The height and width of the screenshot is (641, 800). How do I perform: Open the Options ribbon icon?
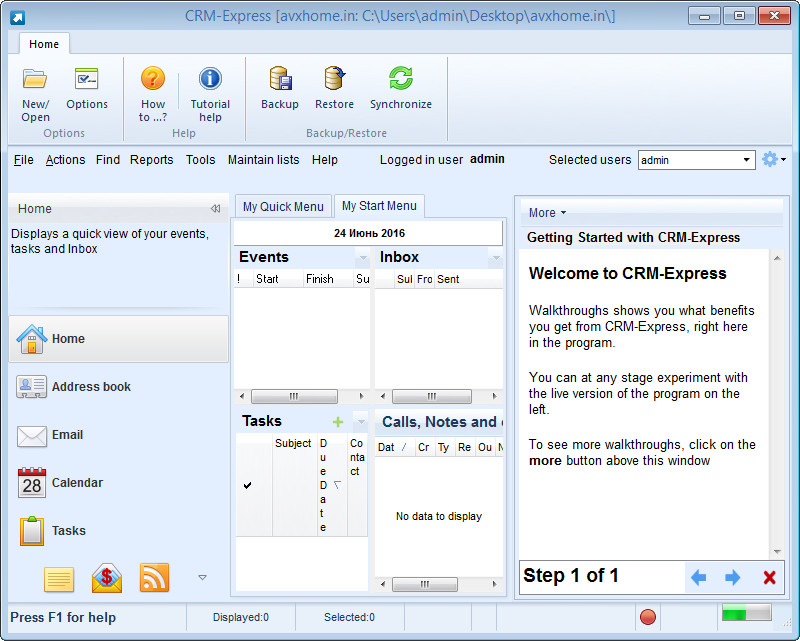(x=86, y=79)
